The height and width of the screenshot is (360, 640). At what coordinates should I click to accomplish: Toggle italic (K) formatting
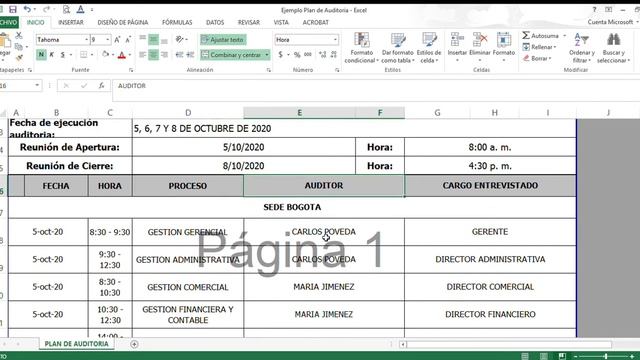tap(52, 54)
